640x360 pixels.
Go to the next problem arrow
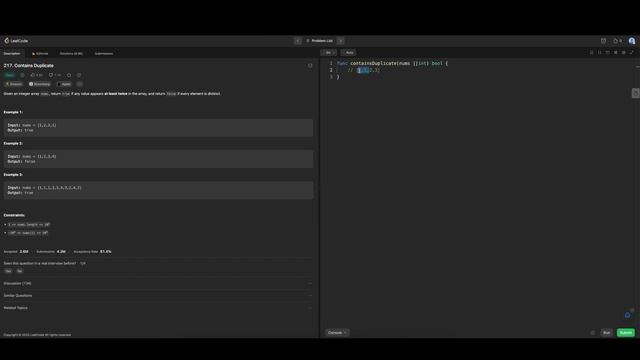pyautogui.click(x=340, y=41)
